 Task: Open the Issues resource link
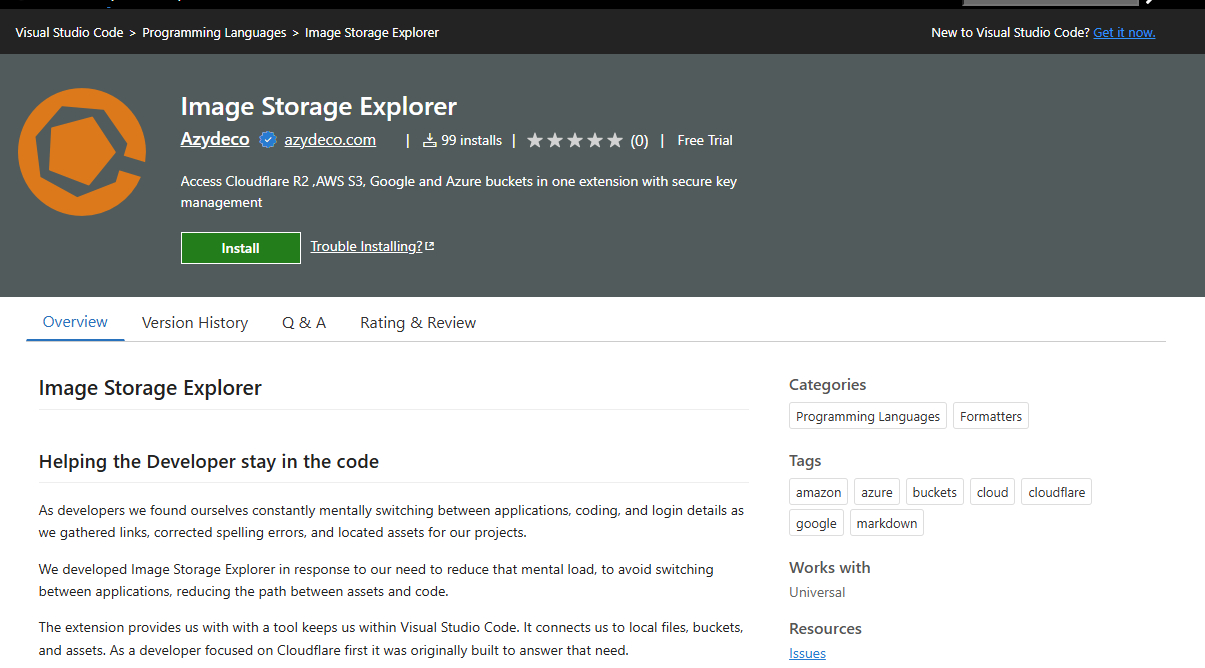807,654
